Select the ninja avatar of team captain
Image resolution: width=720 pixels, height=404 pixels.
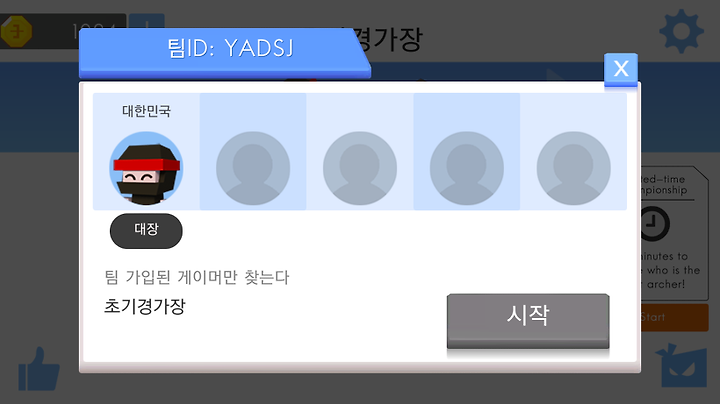[x=146, y=168]
